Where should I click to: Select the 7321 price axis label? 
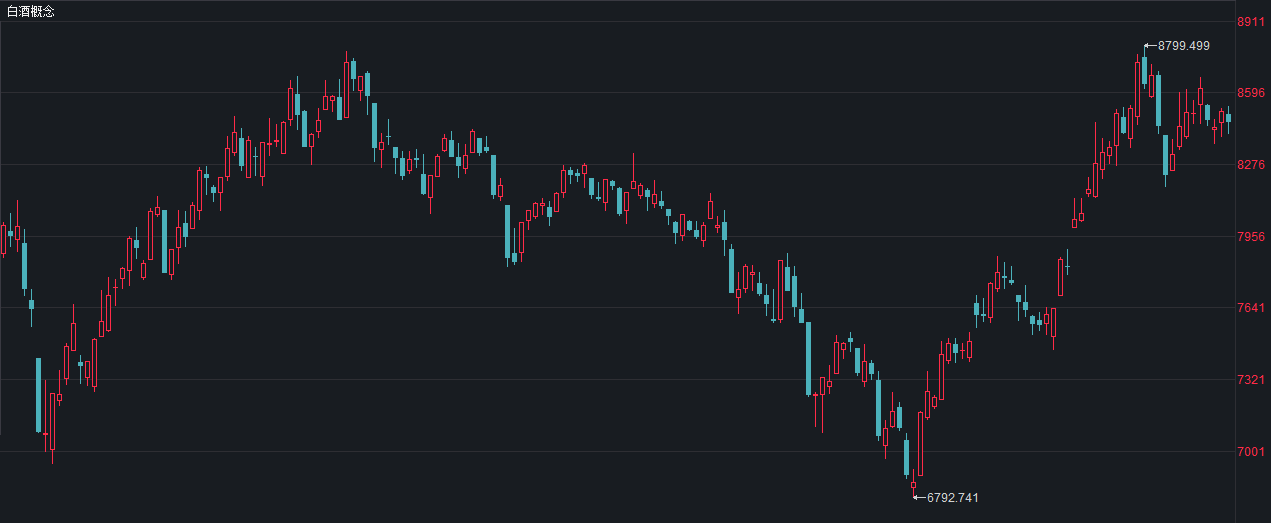[x=1251, y=380]
